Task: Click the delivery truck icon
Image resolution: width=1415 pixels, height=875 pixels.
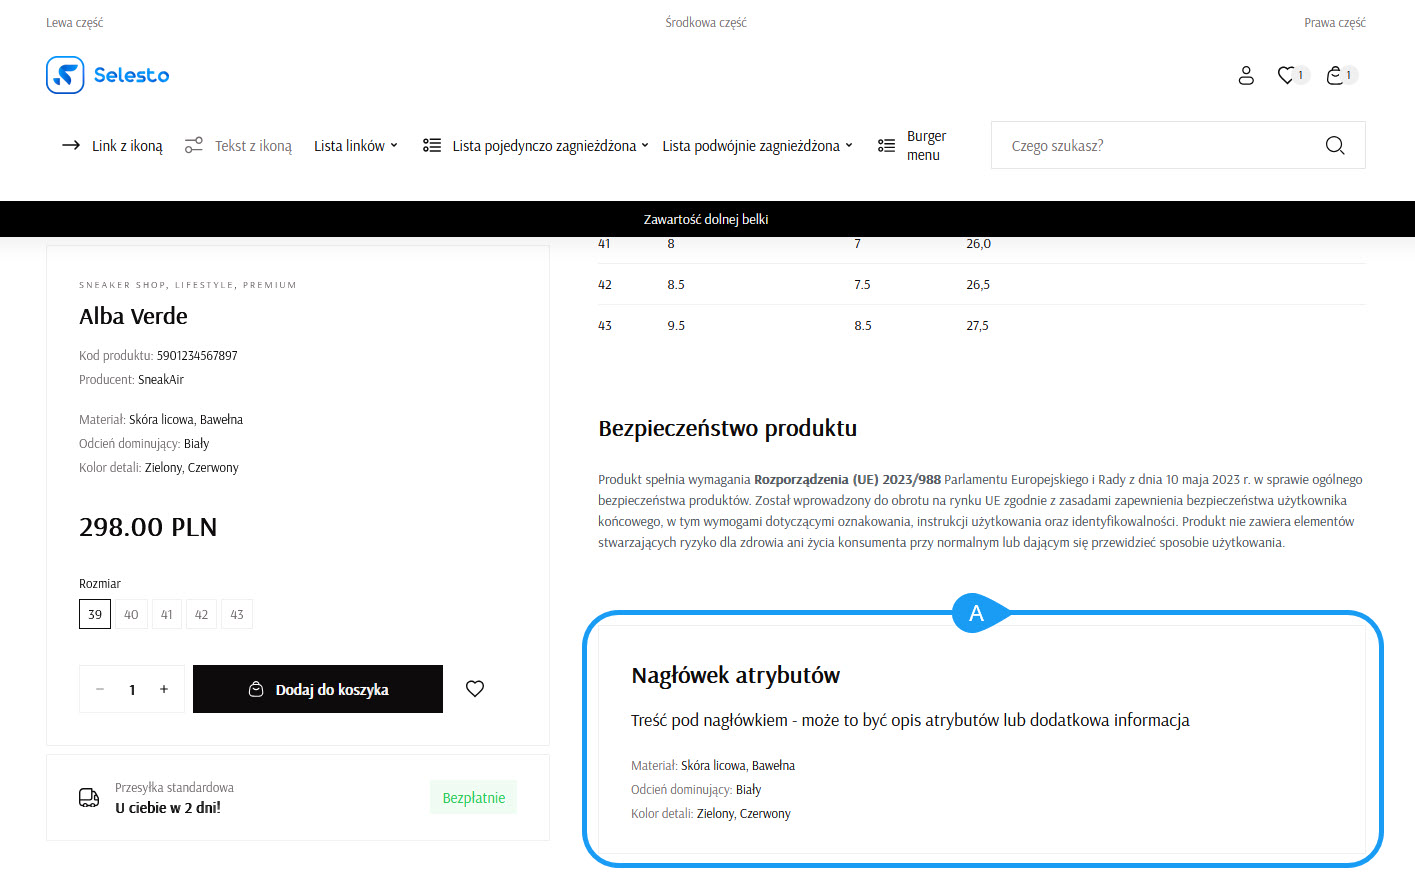Action: pyautogui.click(x=89, y=798)
